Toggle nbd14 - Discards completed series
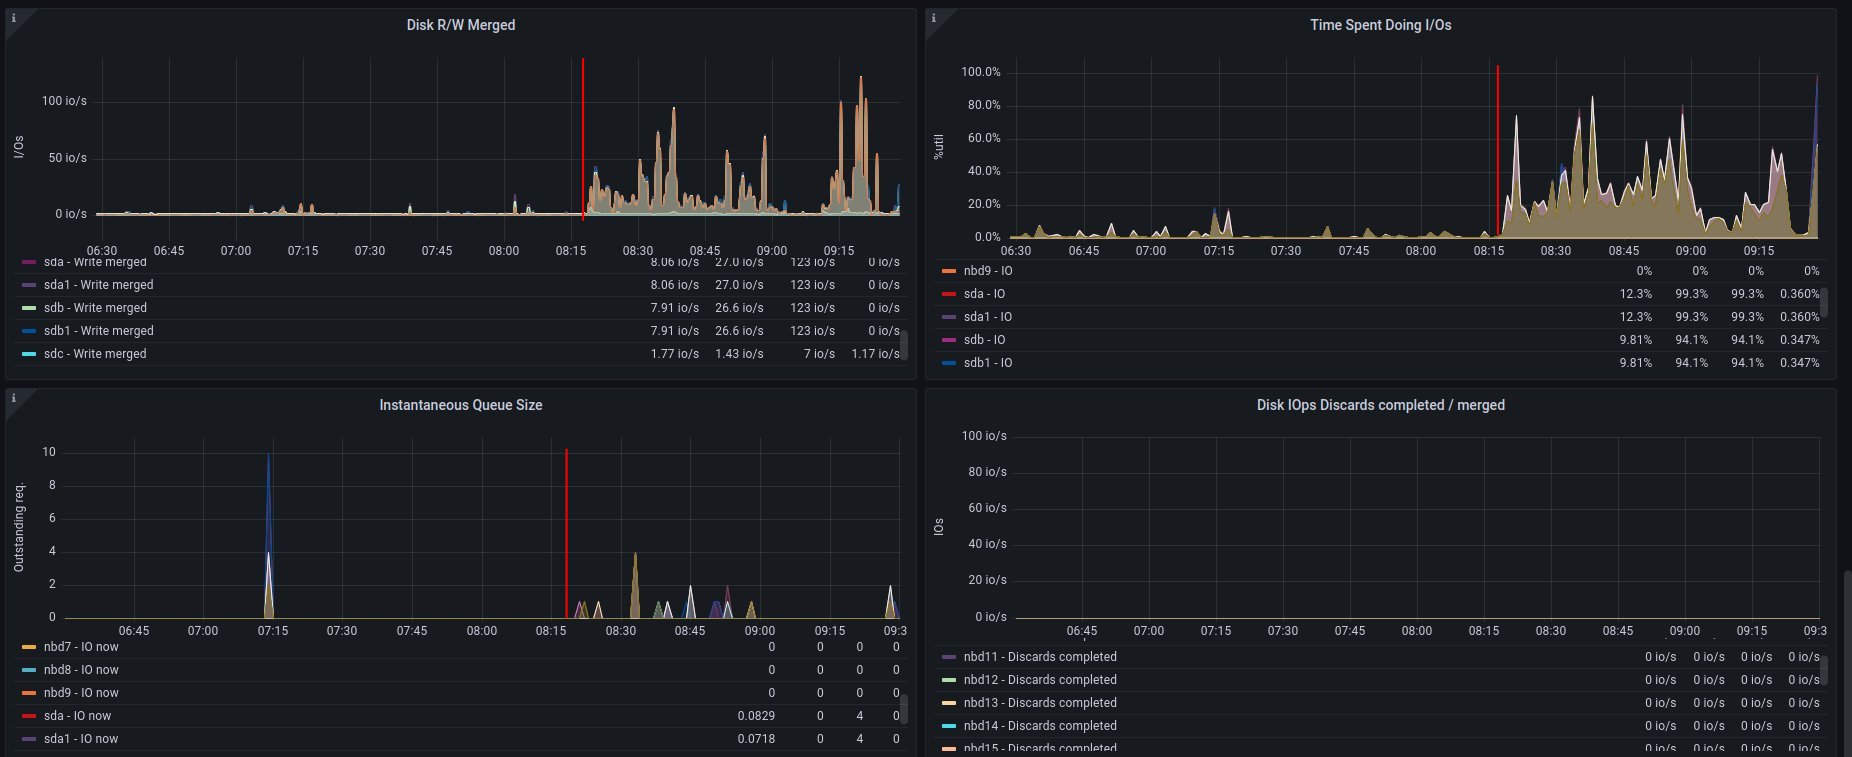Screen dimensions: 1852x757 point(1040,726)
